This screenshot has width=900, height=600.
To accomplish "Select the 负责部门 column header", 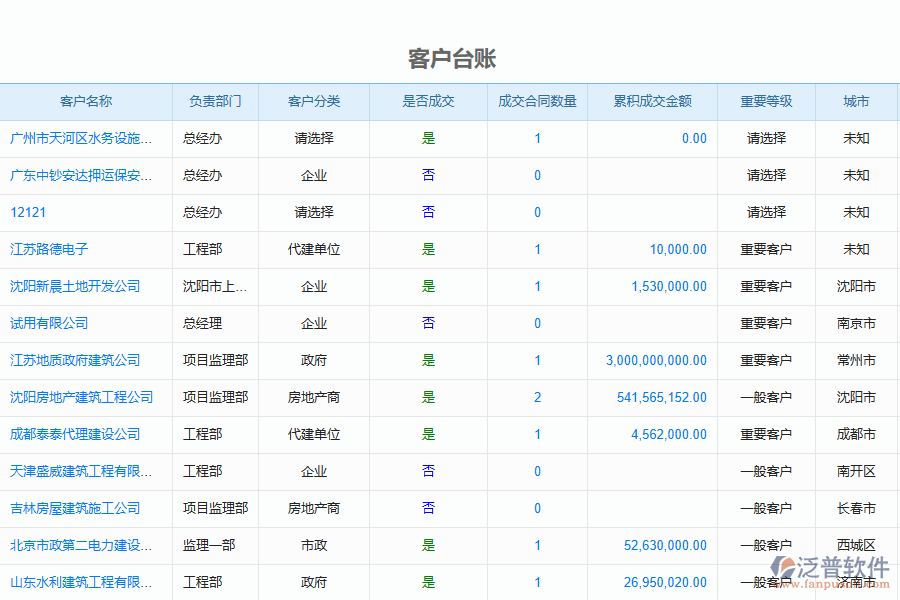I will 215,101.
